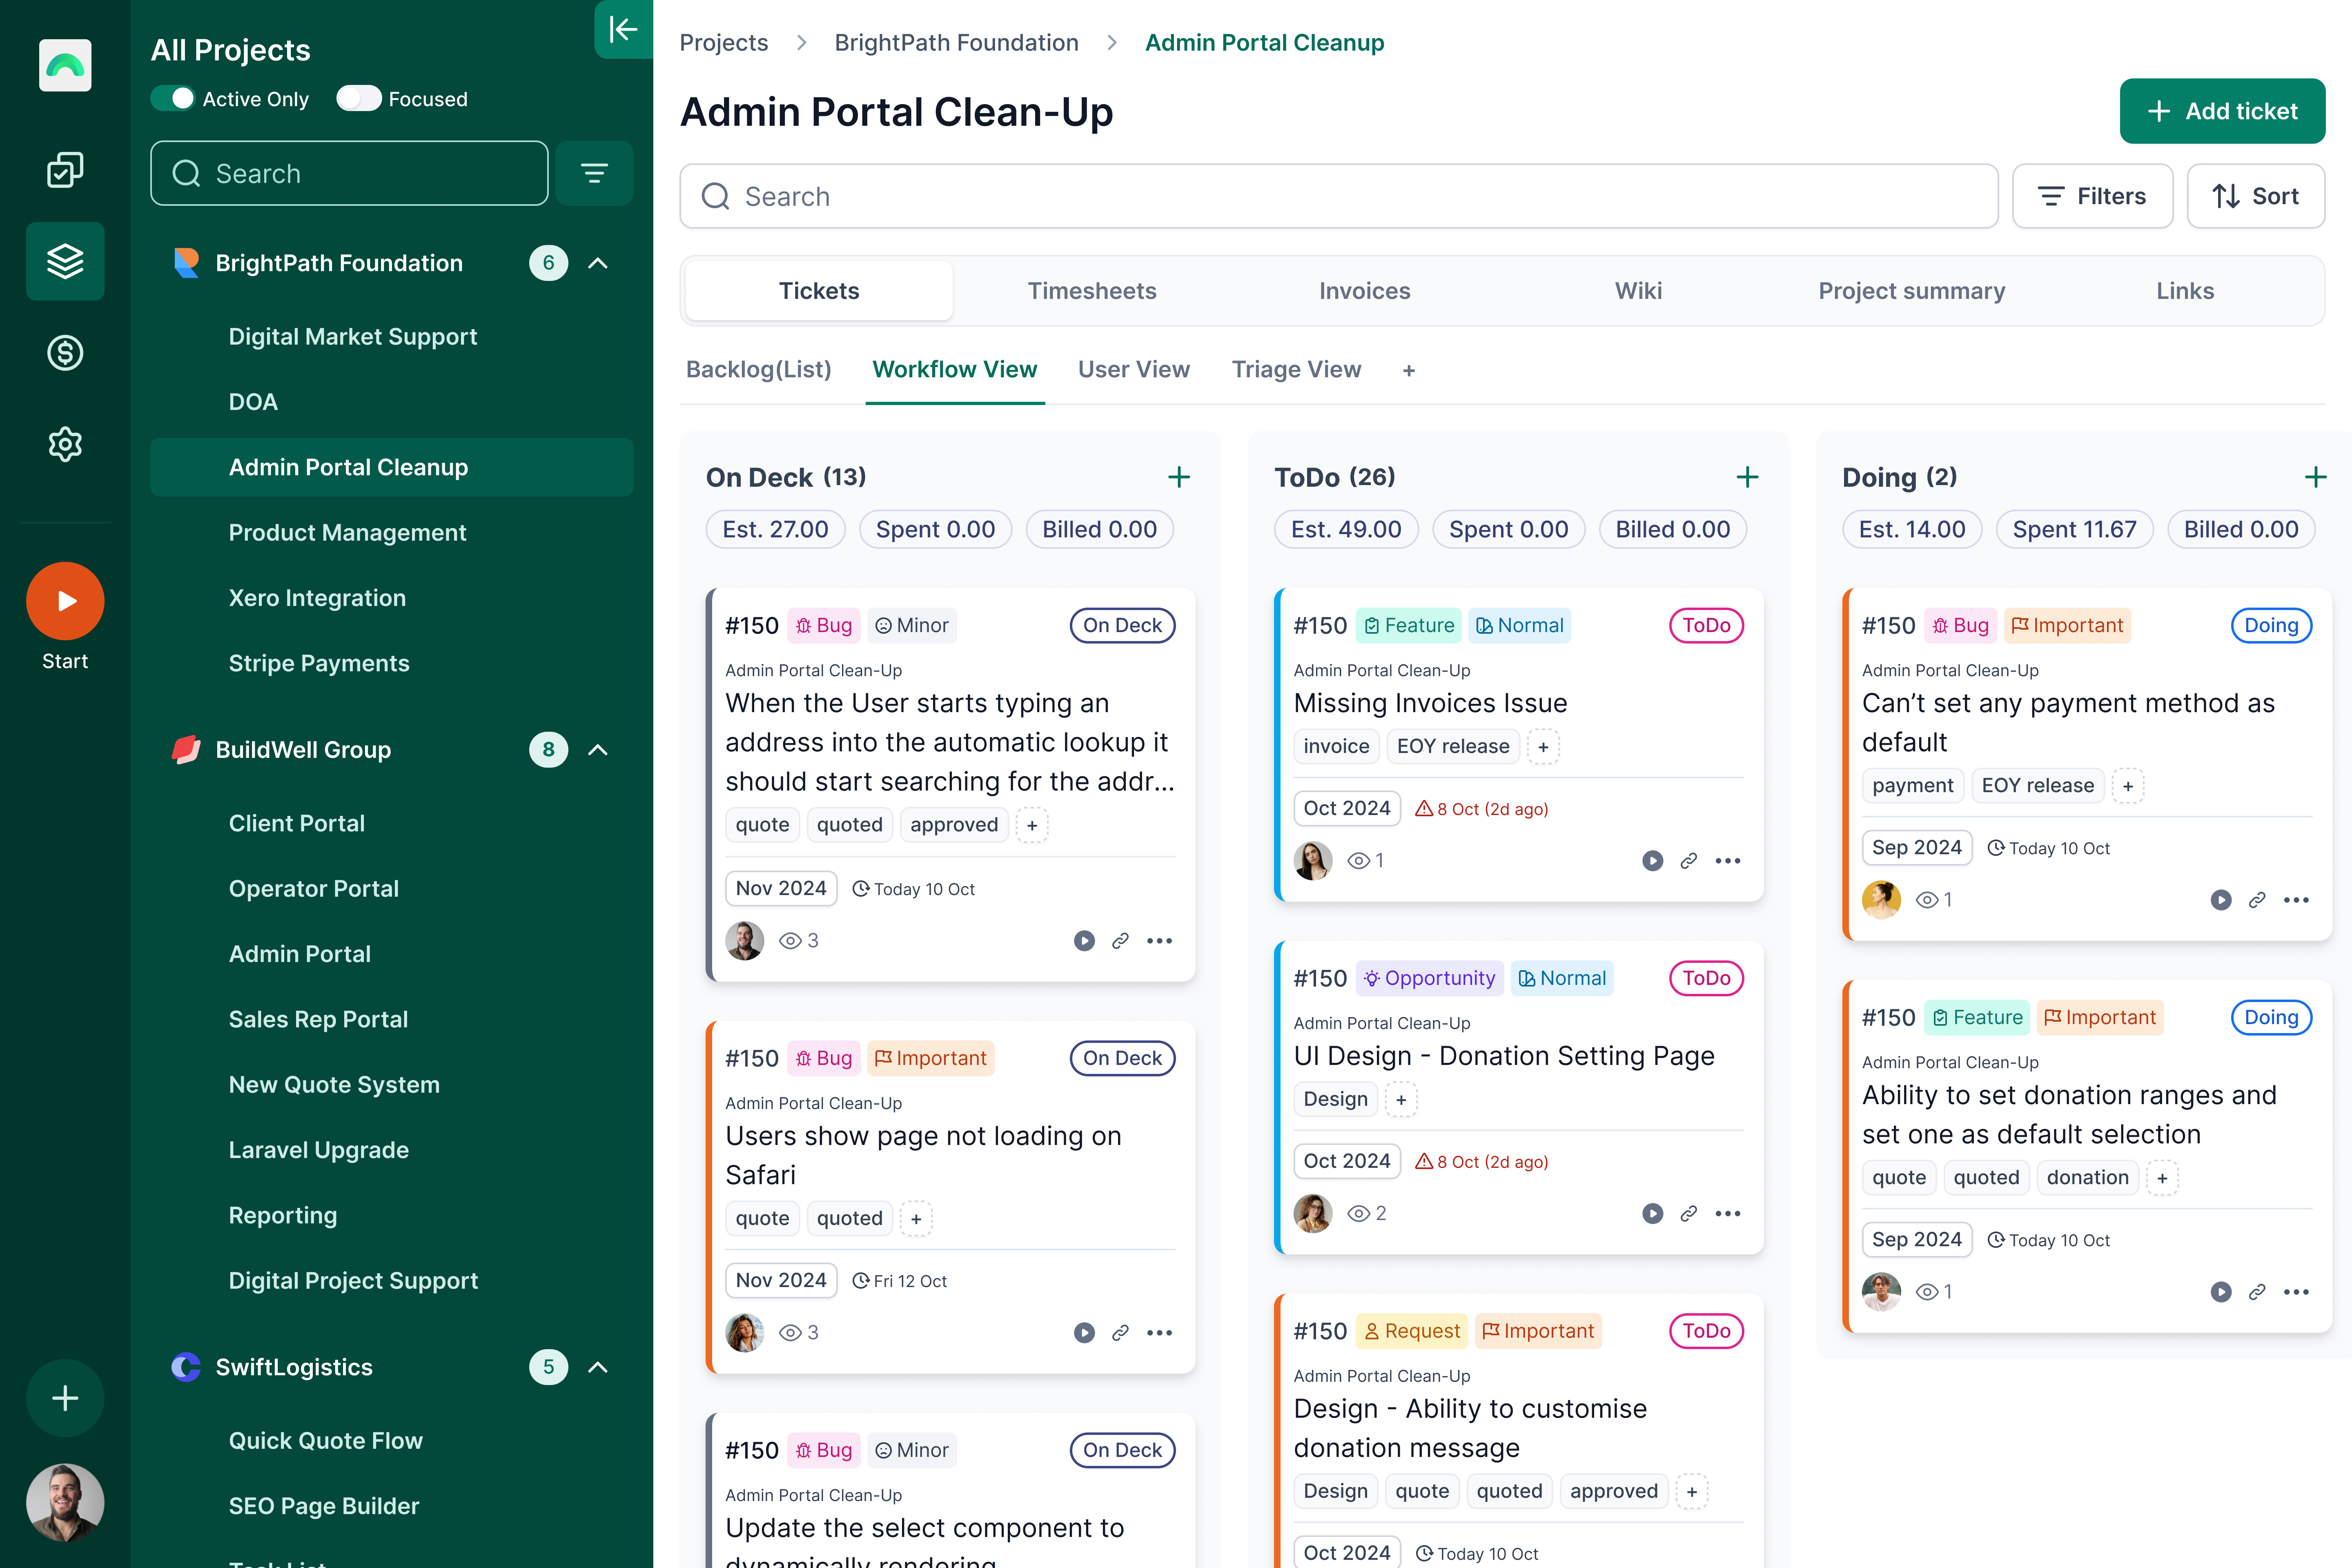Change the On Deck status of address lookup ticket

1122,626
